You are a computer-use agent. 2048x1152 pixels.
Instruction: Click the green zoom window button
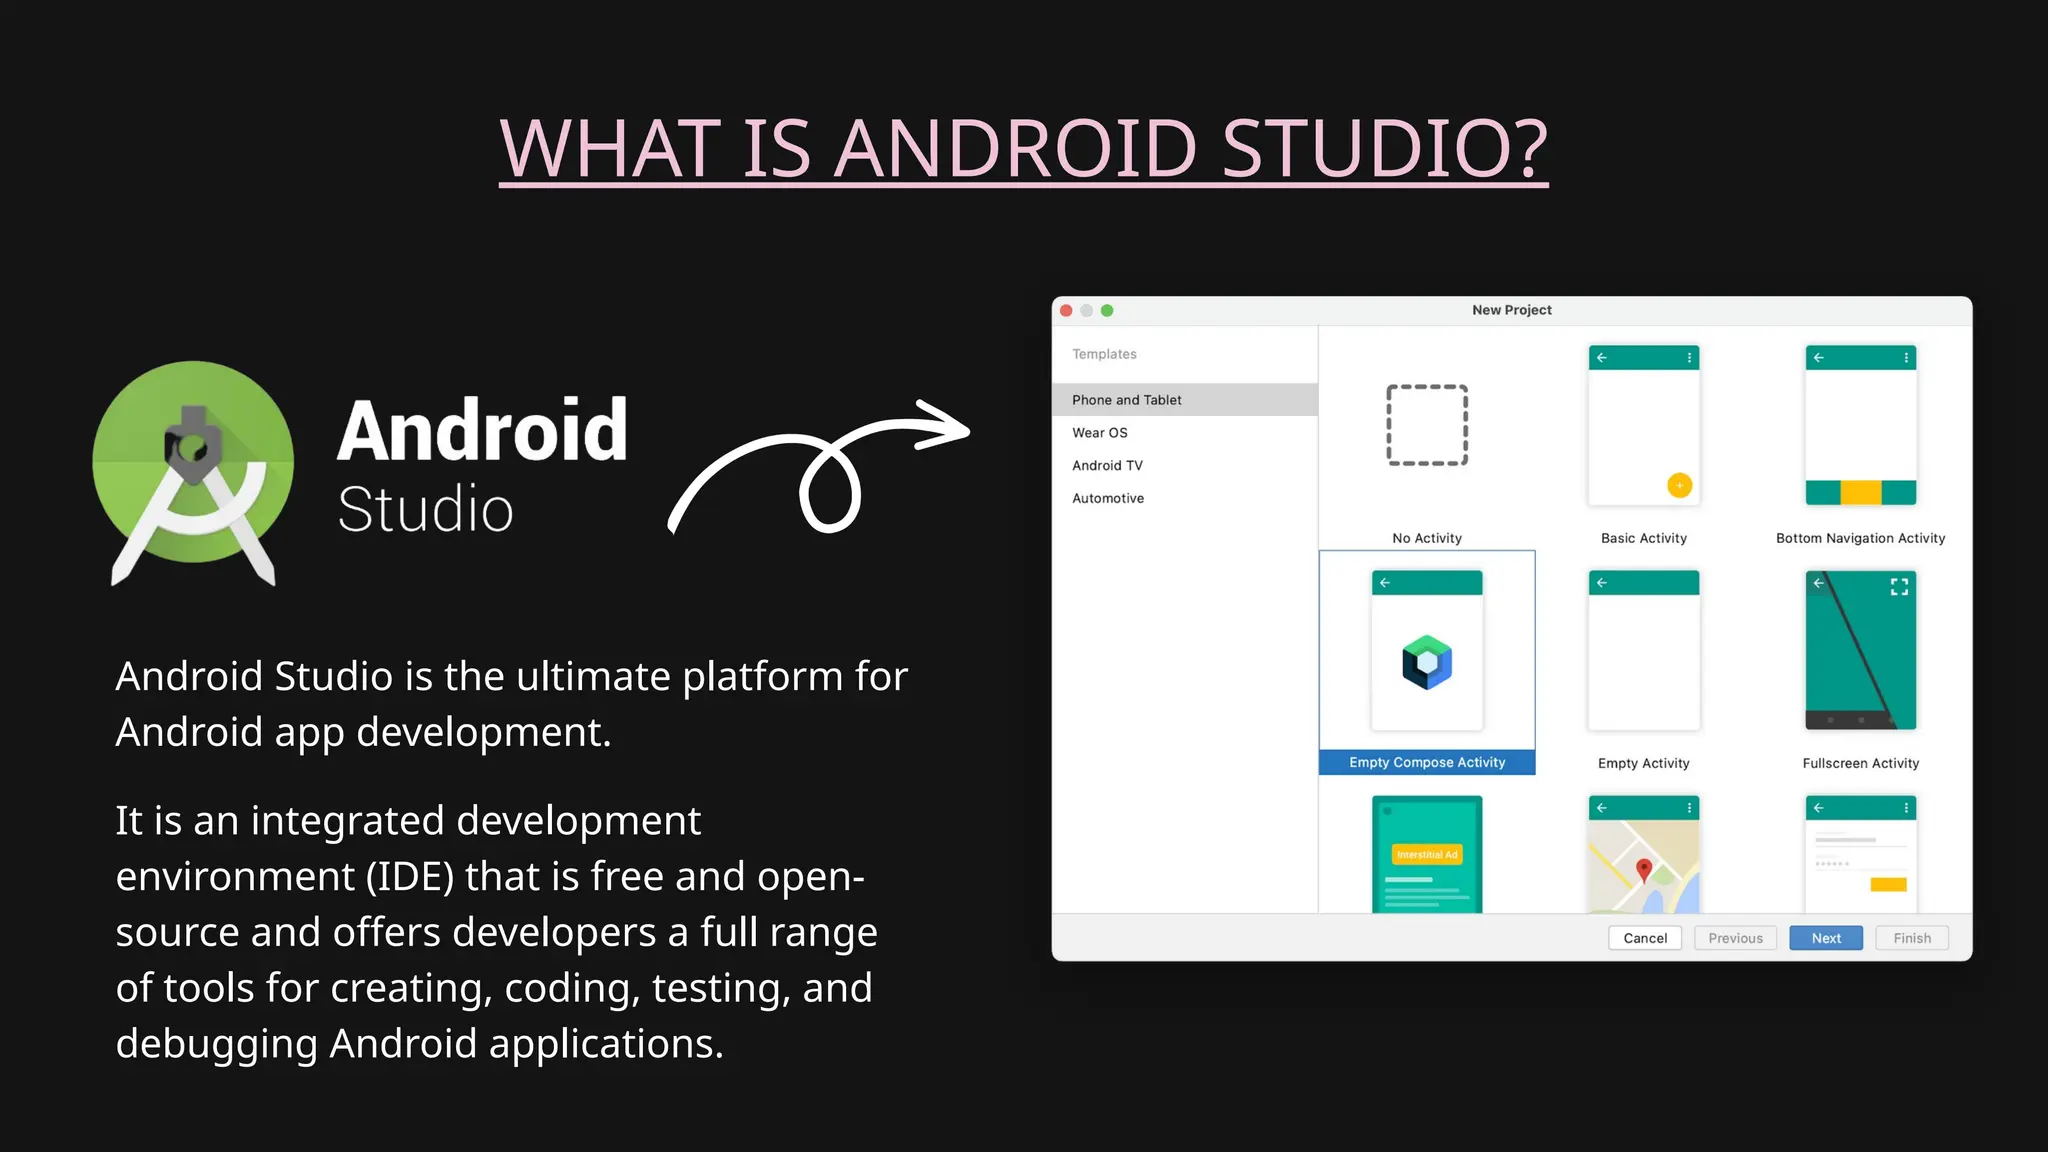[x=1107, y=310]
